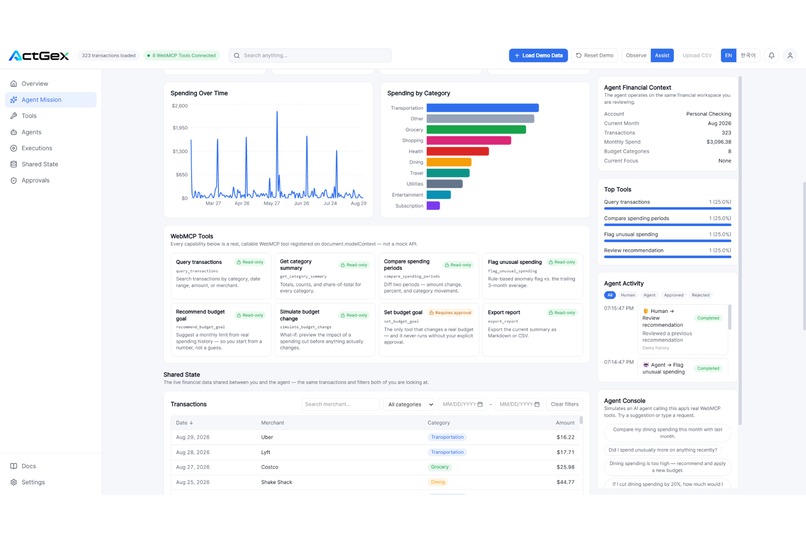The height and width of the screenshot is (537, 806).
Task: Click the Grocery bar in the chart
Action: pyautogui.click(x=476, y=129)
